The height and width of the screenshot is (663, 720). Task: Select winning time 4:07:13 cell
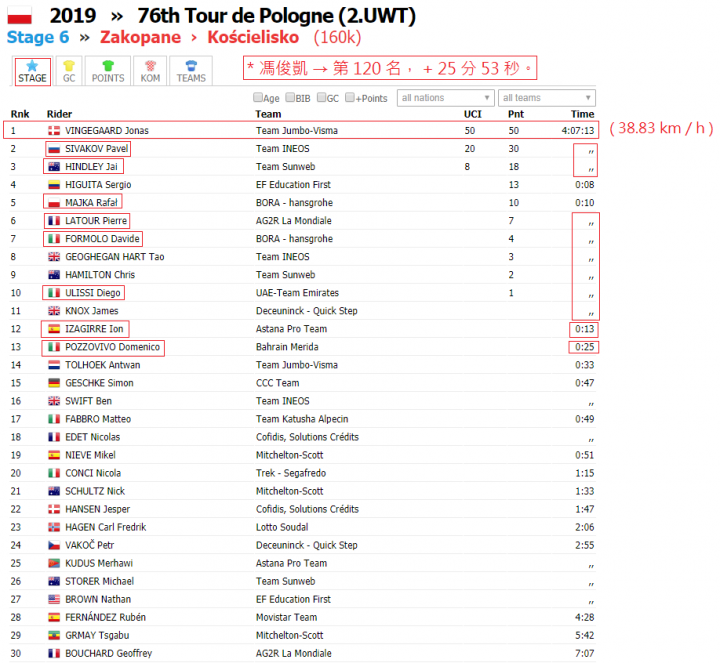pyautogui.click(x=577, y=130)
